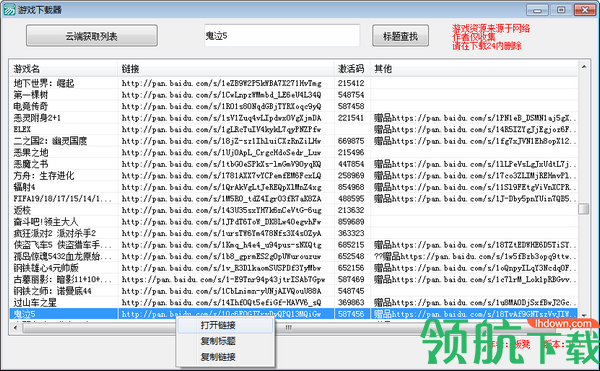Close the 游戏下载器 window
The width and height of the screenshot is (600, 371).
pos(585,10)
